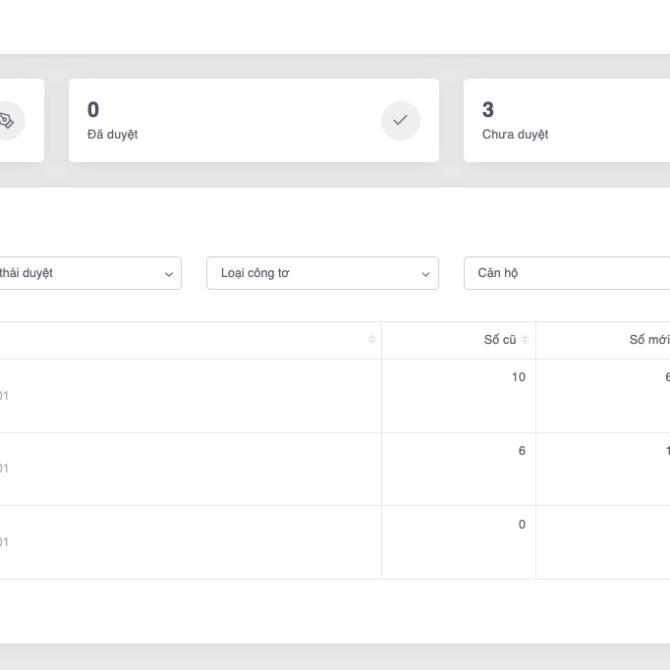Open the Căn hộ selector field
The image size is (670, 670).
click(566, 273)
